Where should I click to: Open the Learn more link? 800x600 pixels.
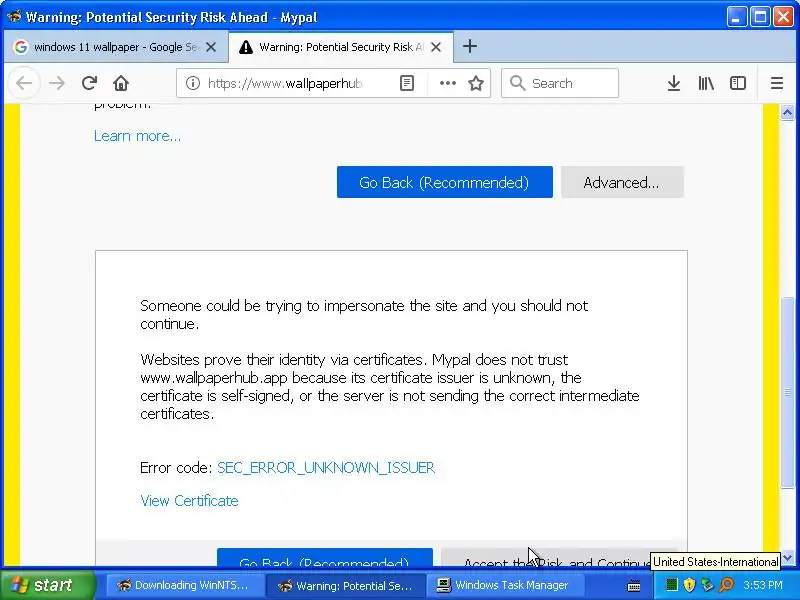coord(137,136)
